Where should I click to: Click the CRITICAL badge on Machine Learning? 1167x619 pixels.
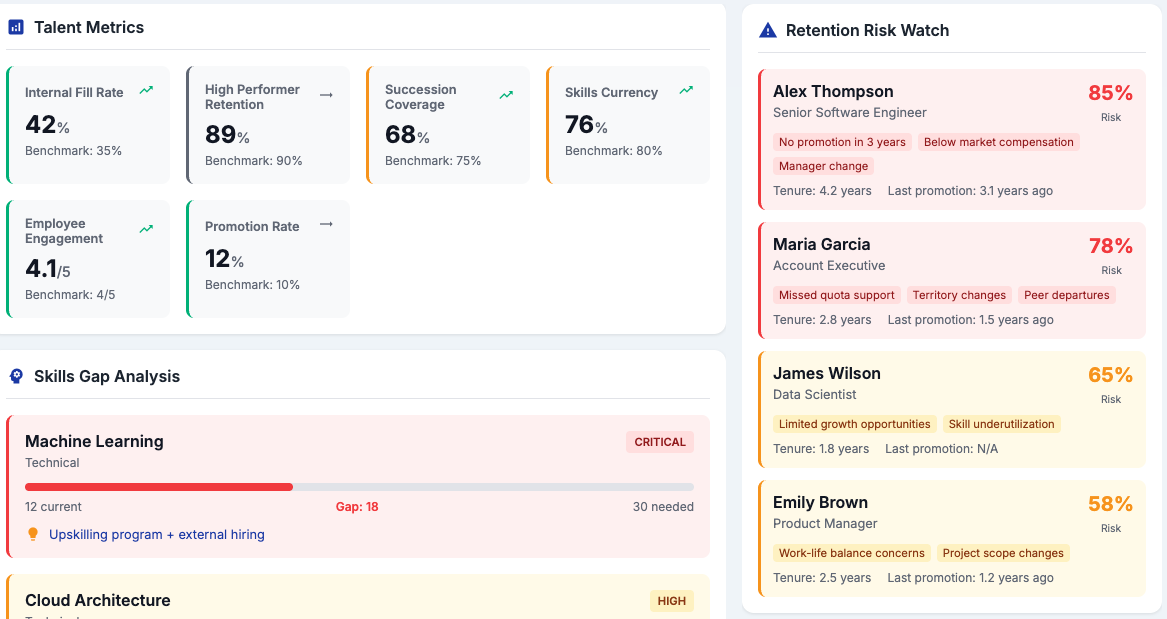660,442
